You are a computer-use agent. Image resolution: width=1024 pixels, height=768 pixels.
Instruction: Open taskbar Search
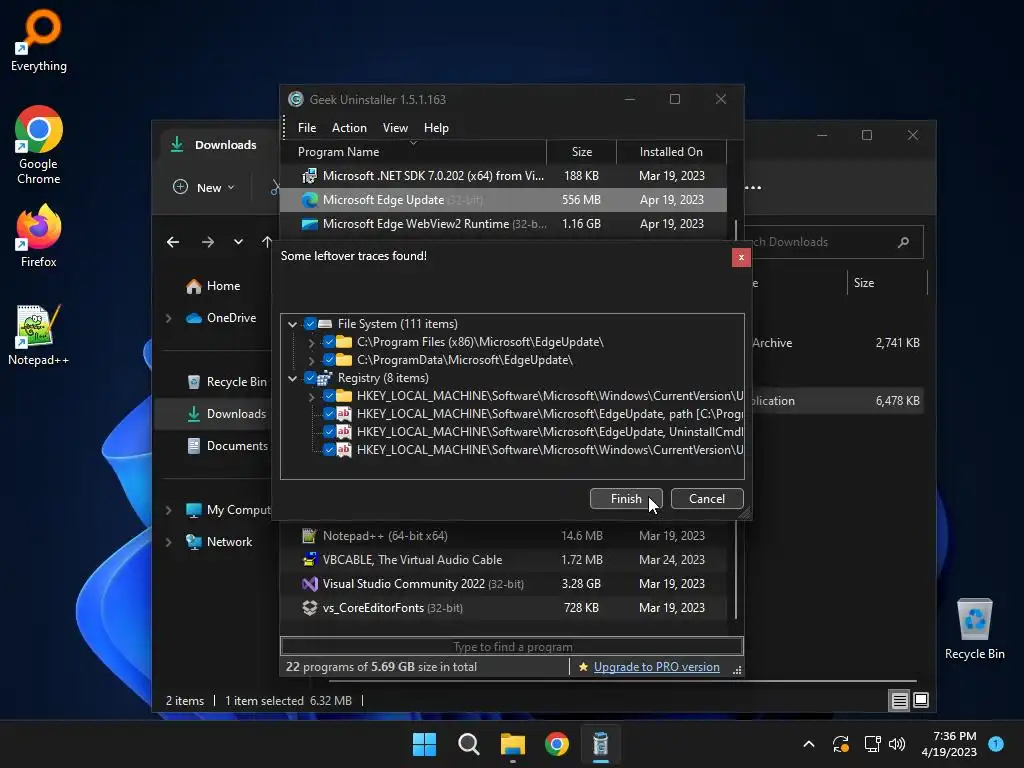tap(469, 744)
